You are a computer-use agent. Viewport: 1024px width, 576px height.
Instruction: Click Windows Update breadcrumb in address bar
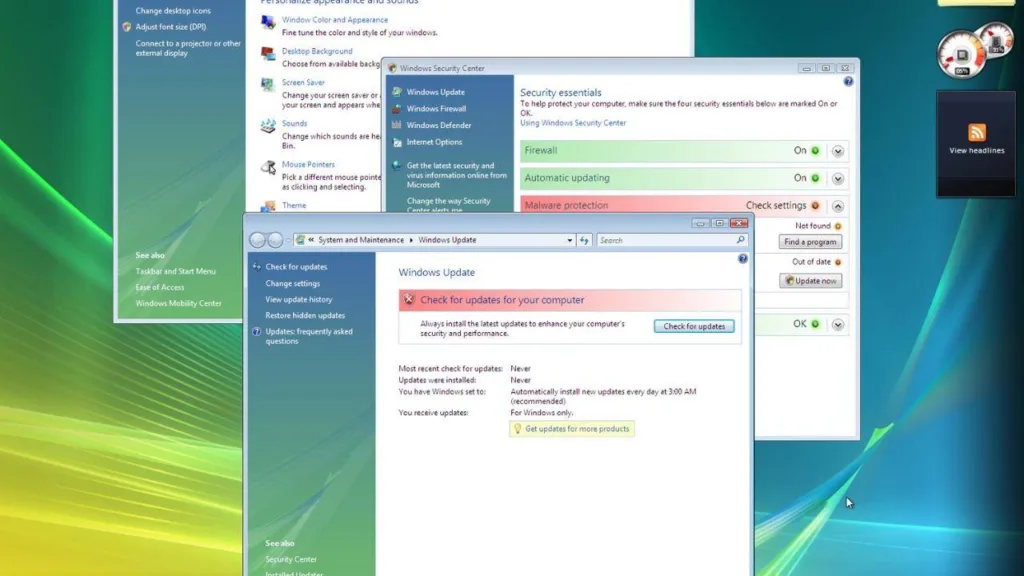click(x=447, y=240)
